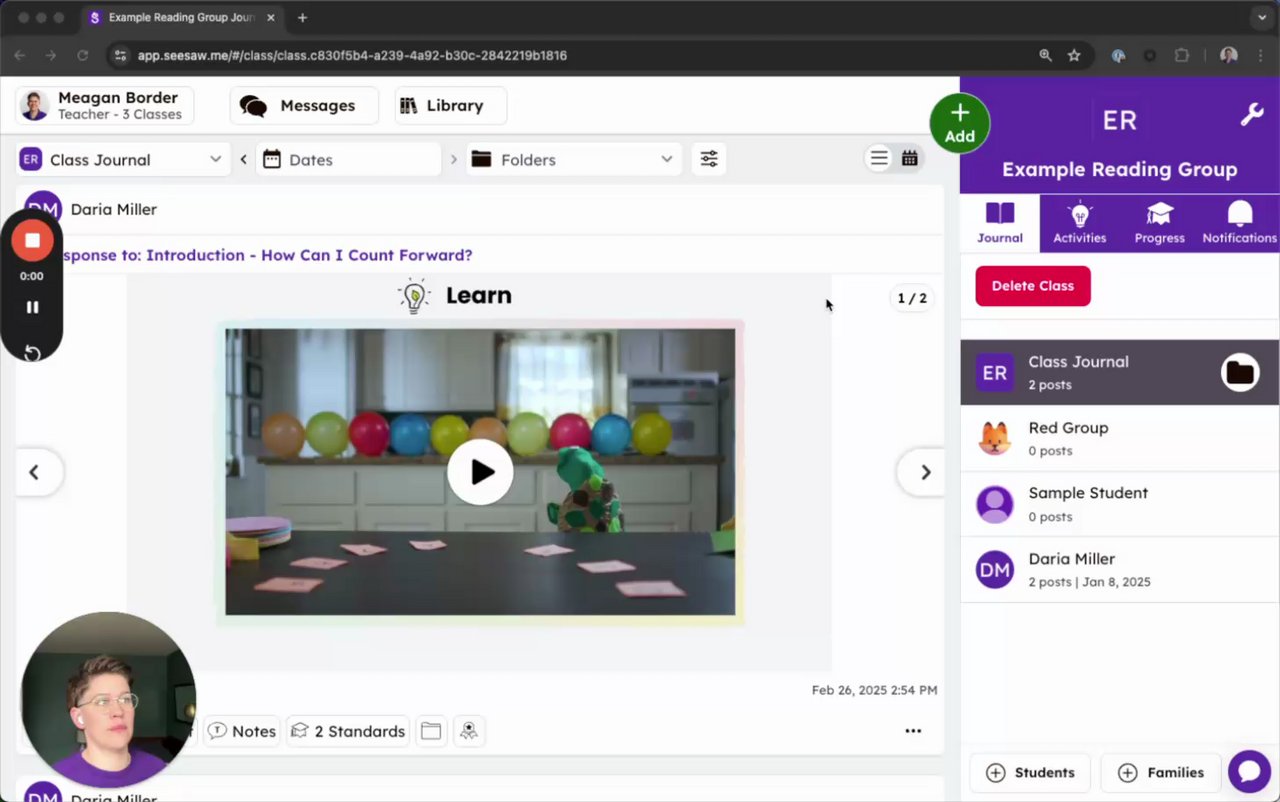Switch to the Notifications tab
Screen dimensions: 1280x802
[x=1240, y=223]
